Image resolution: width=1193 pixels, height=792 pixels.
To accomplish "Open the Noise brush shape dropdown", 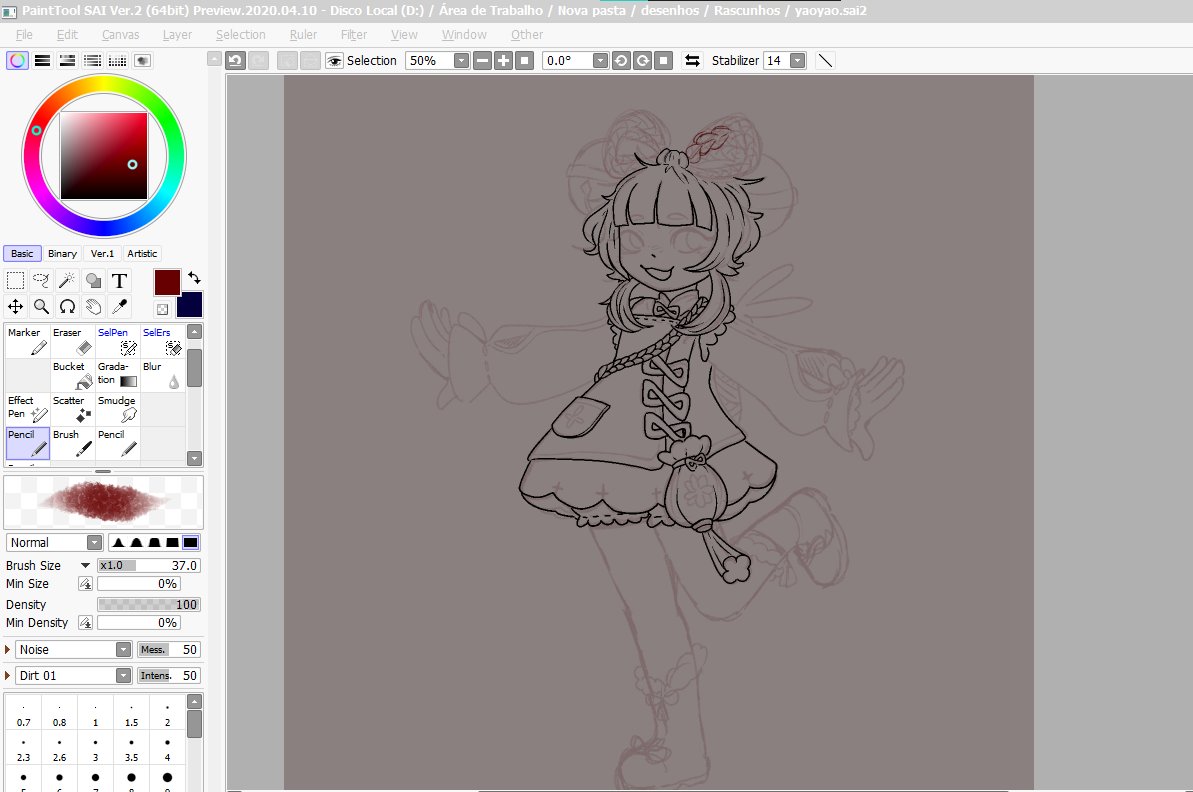I will 123,650.
